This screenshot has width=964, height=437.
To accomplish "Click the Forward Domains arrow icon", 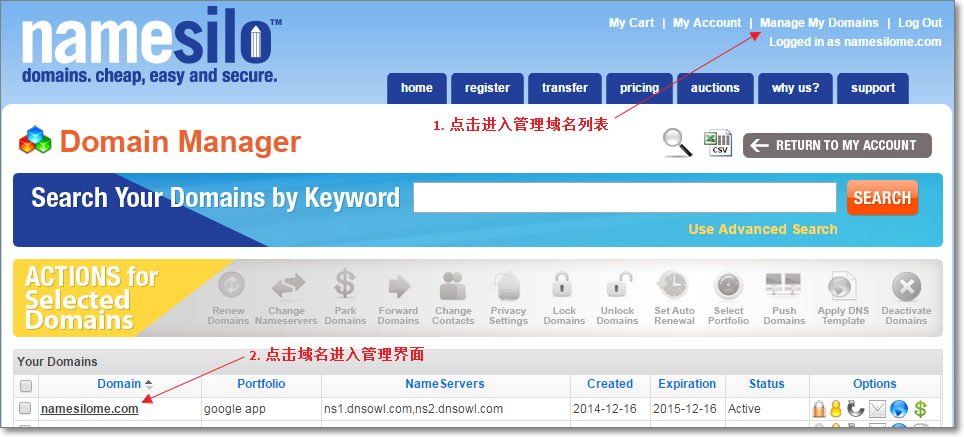I will 399,286.
